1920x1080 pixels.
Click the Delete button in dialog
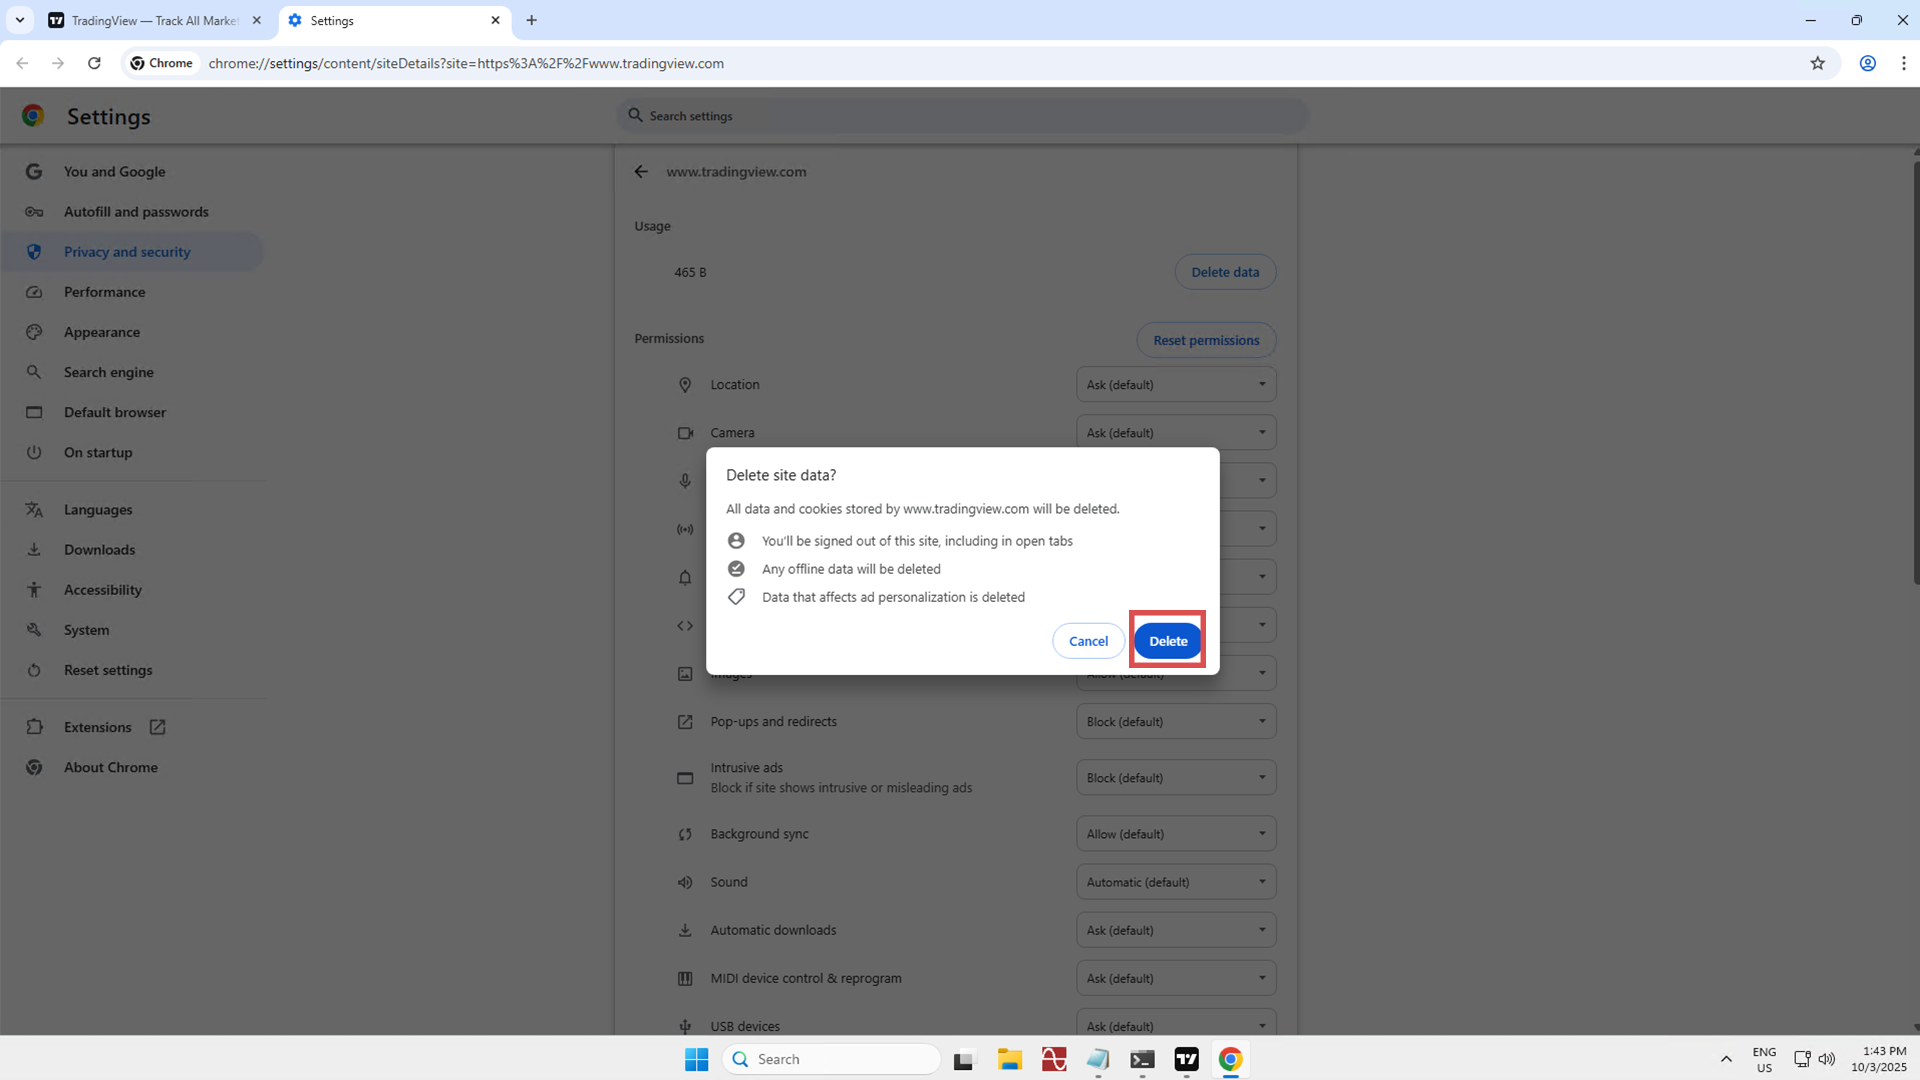click(x=1167, y=641)
